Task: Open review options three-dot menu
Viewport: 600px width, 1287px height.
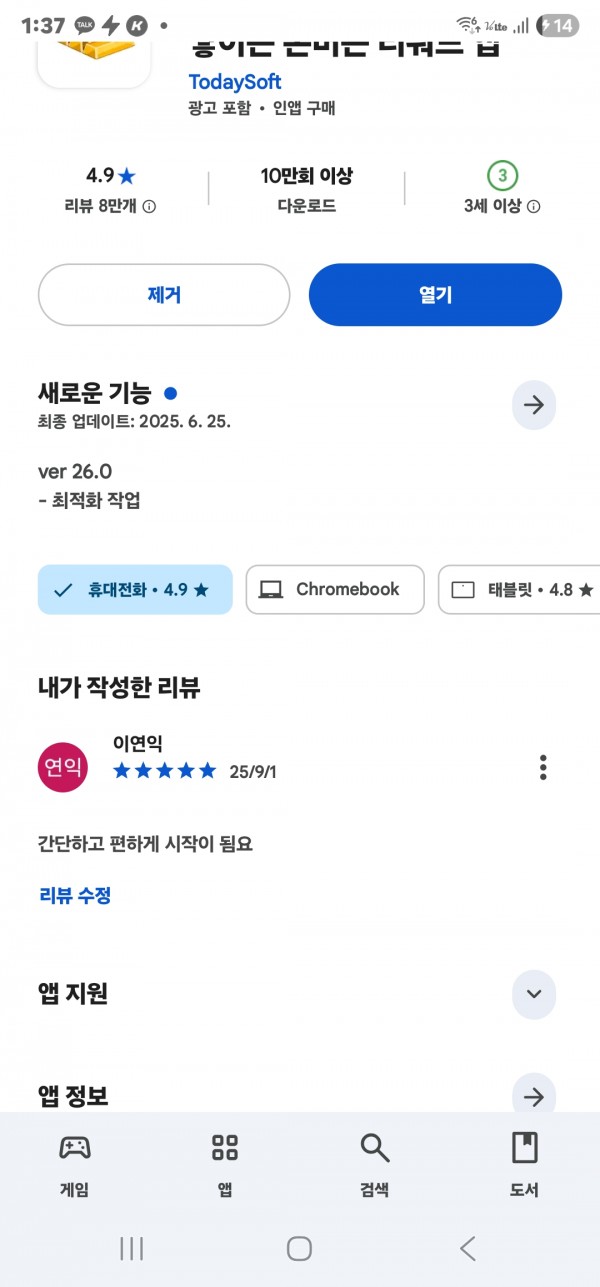Action: 543,767
